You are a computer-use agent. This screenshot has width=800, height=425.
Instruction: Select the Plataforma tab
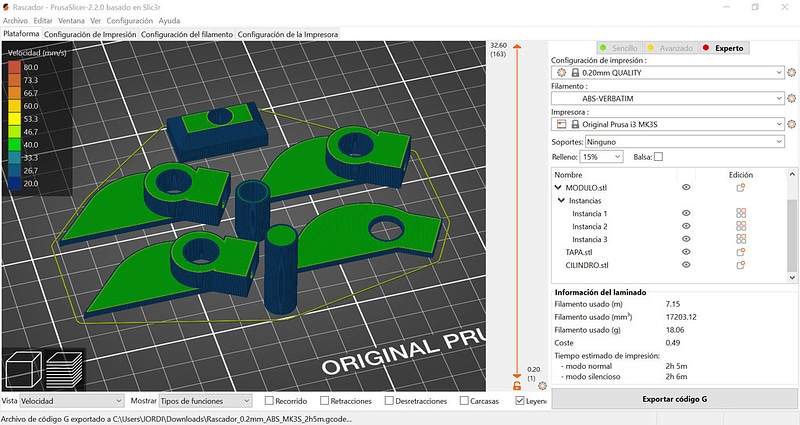tap(21, 34)
